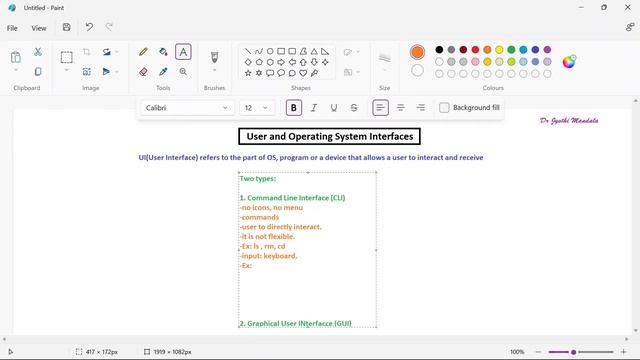This screenshot has height=360, width=640.
Task: Select the Text tool
Action: pyautogui.click(x=183, y=52)
